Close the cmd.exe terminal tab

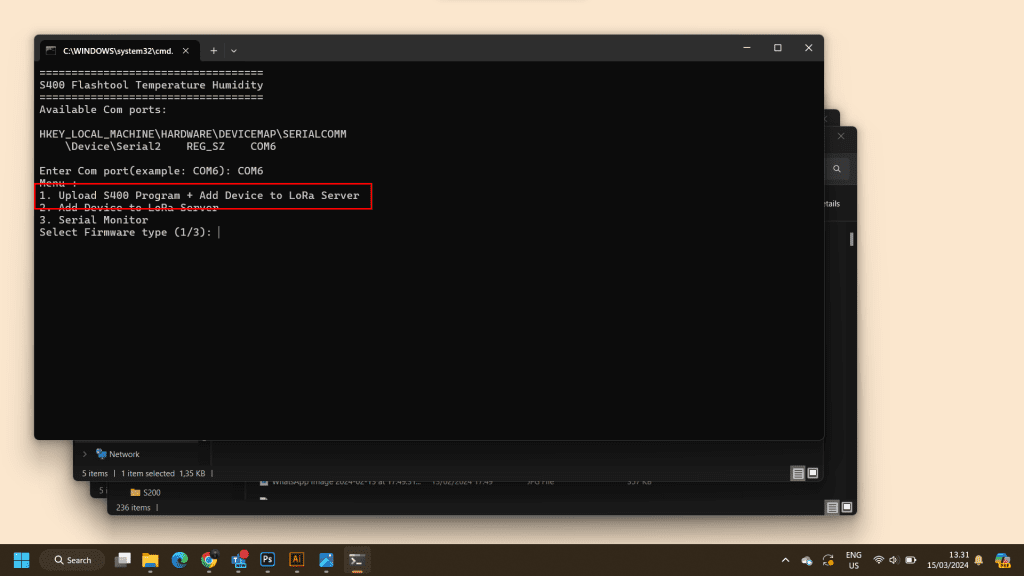187,50
